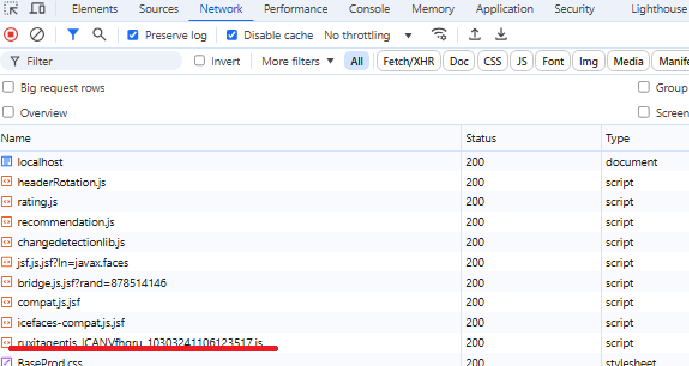Image resolution: width=689 pixels, height=366 pixels.
Task: Click the localhost document icon
Action: coord(7,161)
